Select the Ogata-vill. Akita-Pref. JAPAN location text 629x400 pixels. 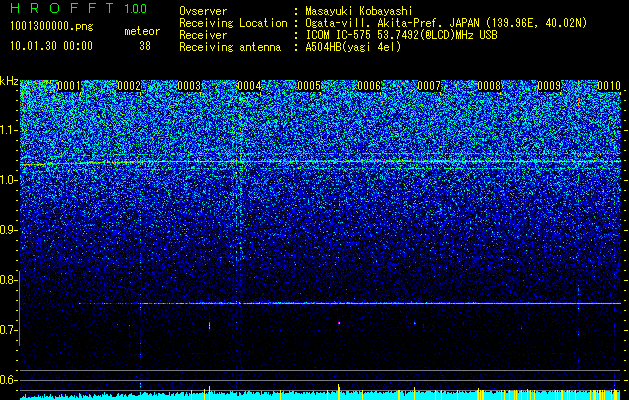(x=446, y=23)
